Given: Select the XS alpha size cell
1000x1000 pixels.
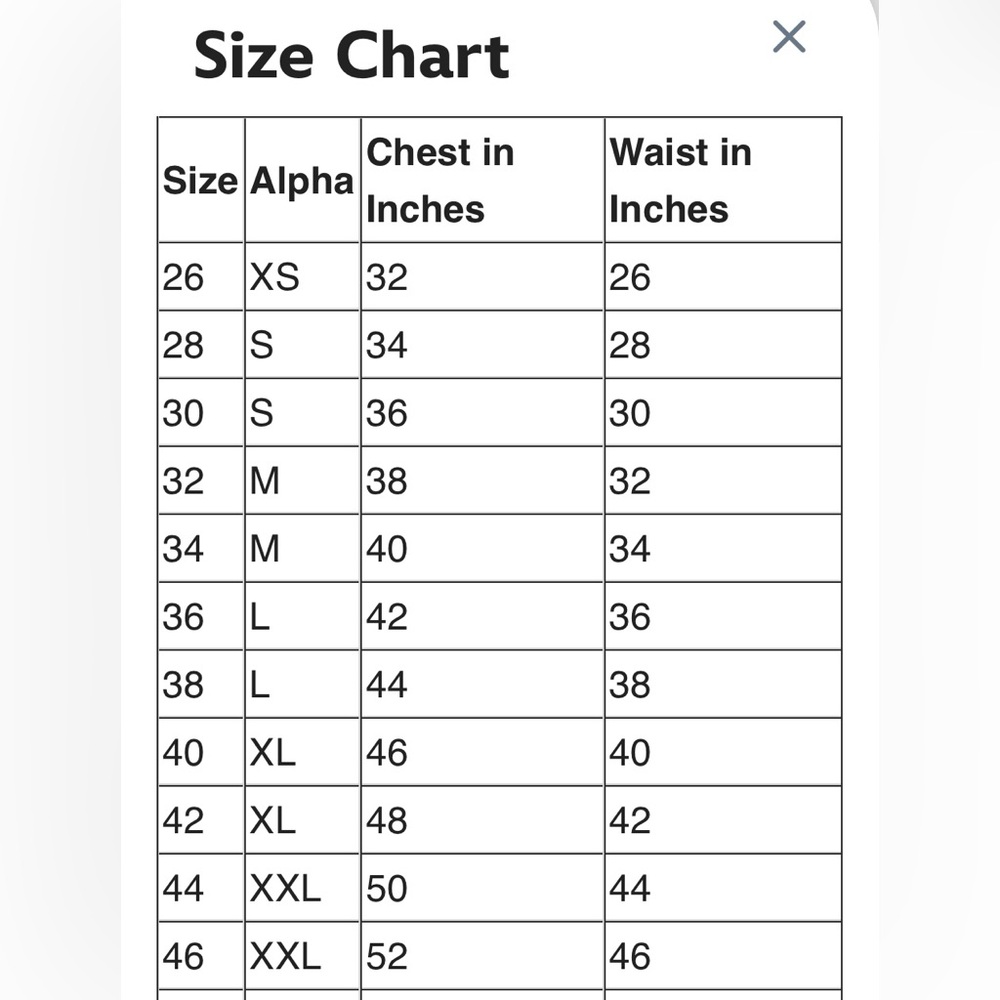Looking at the screenshot, I should (x=302, y=277).
